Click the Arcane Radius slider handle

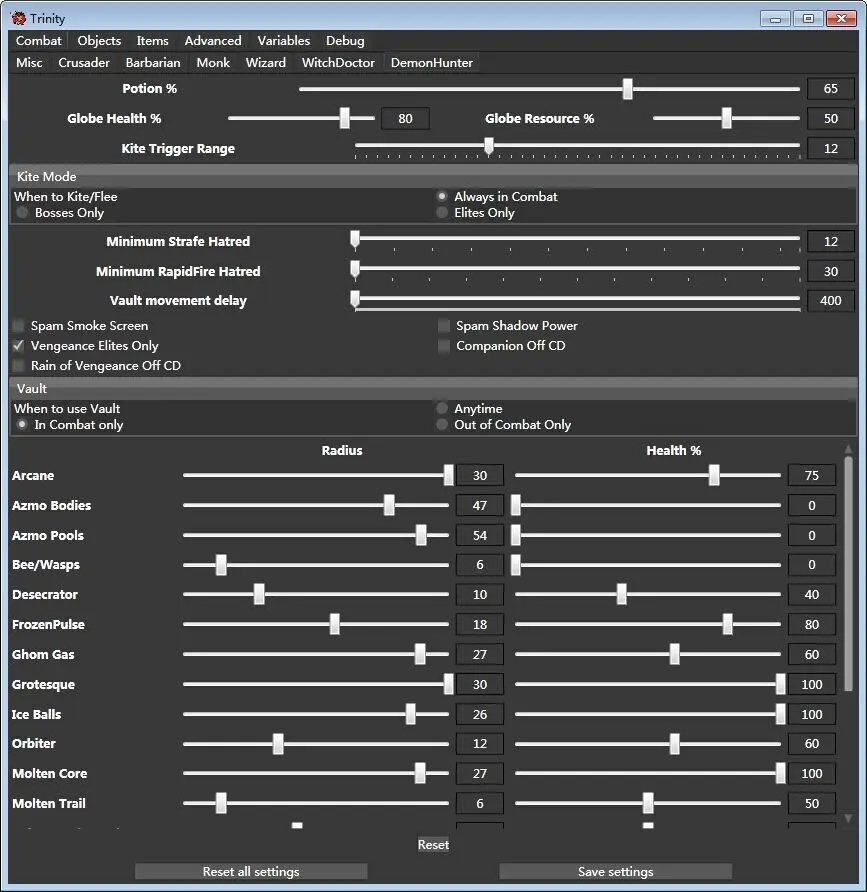coord(449,475)
